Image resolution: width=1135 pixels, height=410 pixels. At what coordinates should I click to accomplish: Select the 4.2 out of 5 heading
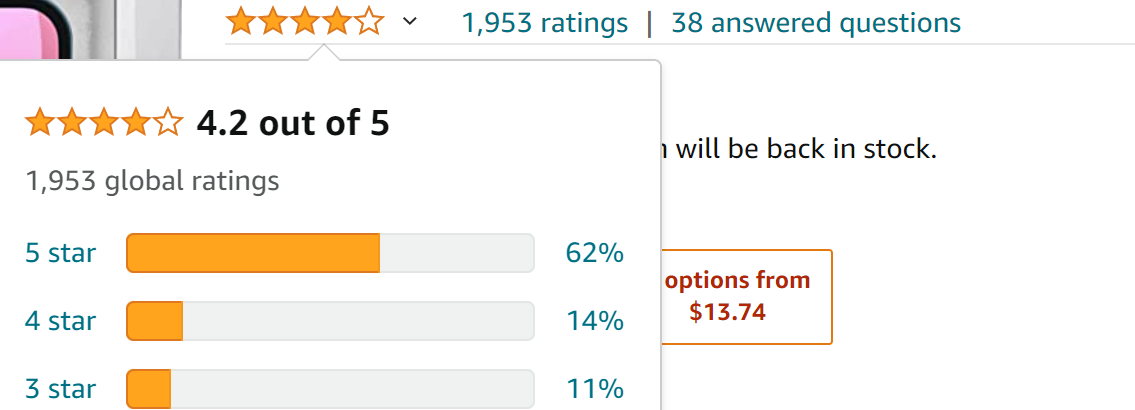click(293, 123)
